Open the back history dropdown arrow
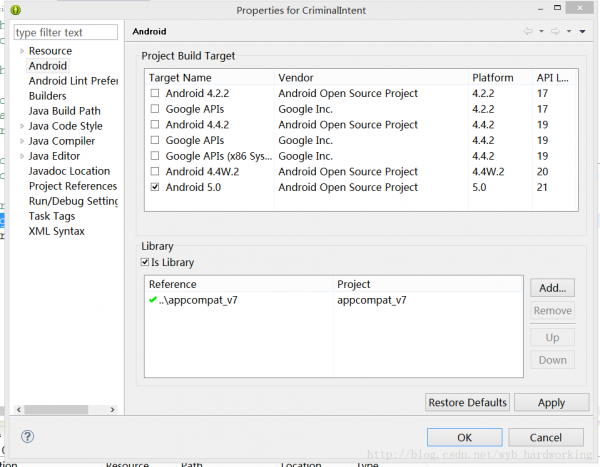This screenshot has height=467, width=600. [541, 31]
